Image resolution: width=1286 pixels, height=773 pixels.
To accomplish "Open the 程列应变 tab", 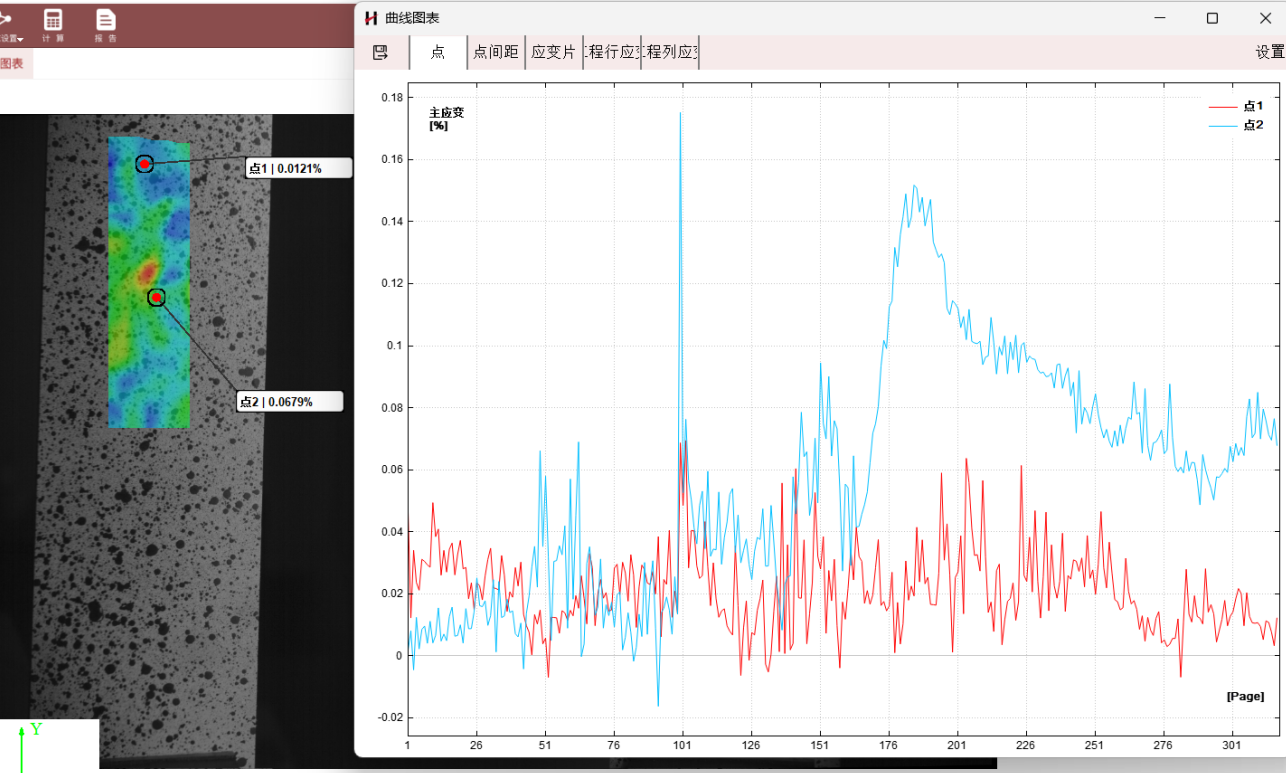I will click(x=670, y=52).
